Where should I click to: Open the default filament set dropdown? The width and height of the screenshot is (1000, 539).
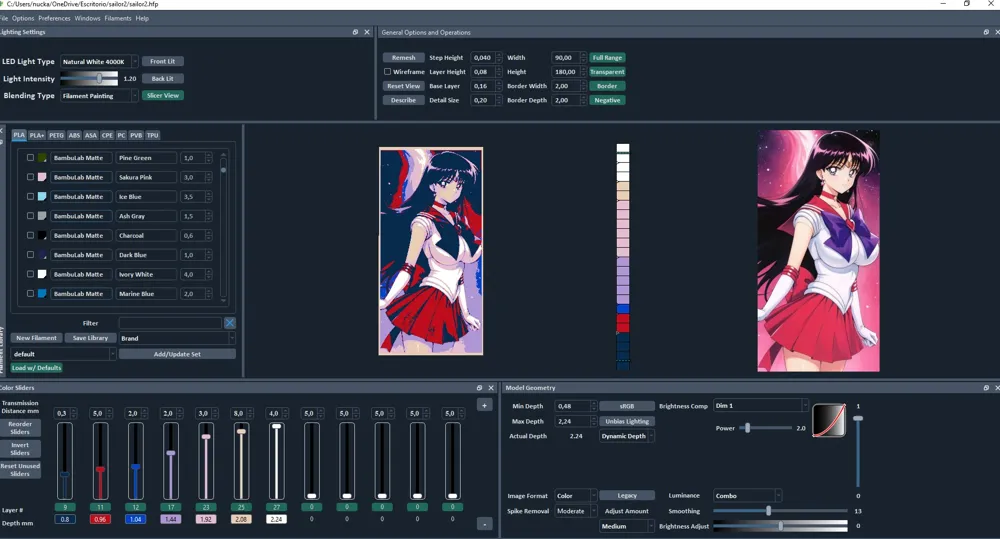tap(64, 354)
